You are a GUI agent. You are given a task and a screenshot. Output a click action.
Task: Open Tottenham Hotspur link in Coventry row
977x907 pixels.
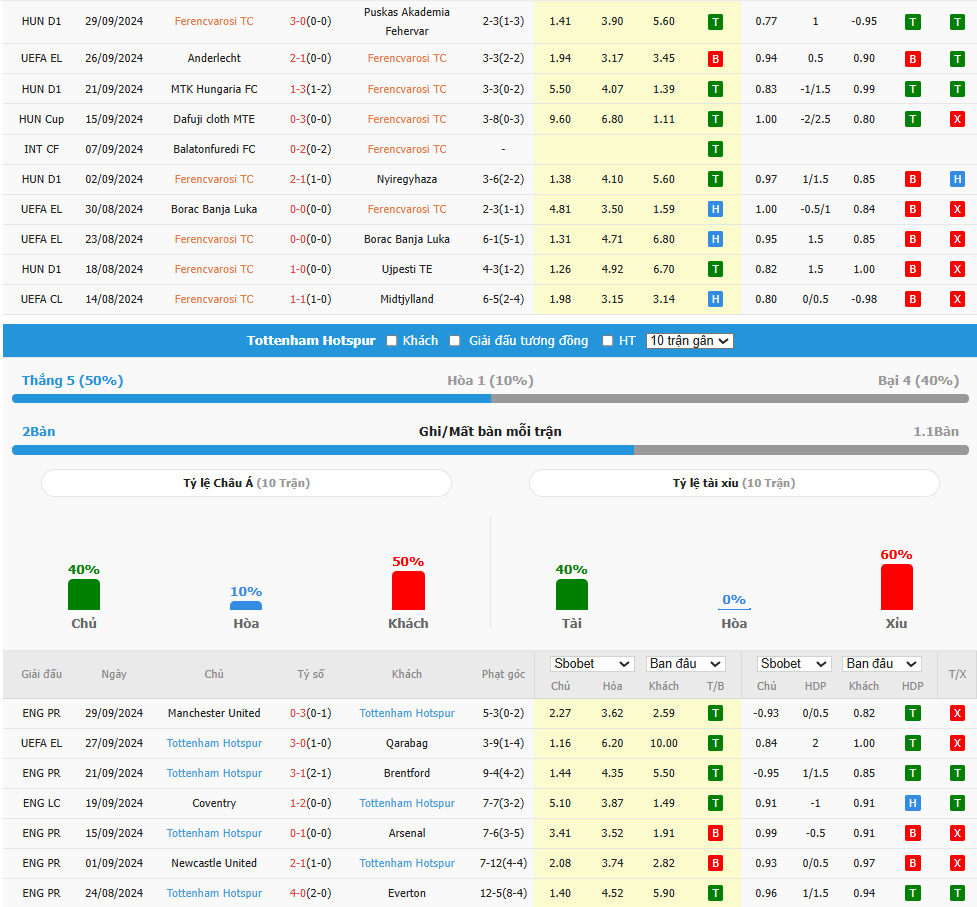(x=407, y=803)
